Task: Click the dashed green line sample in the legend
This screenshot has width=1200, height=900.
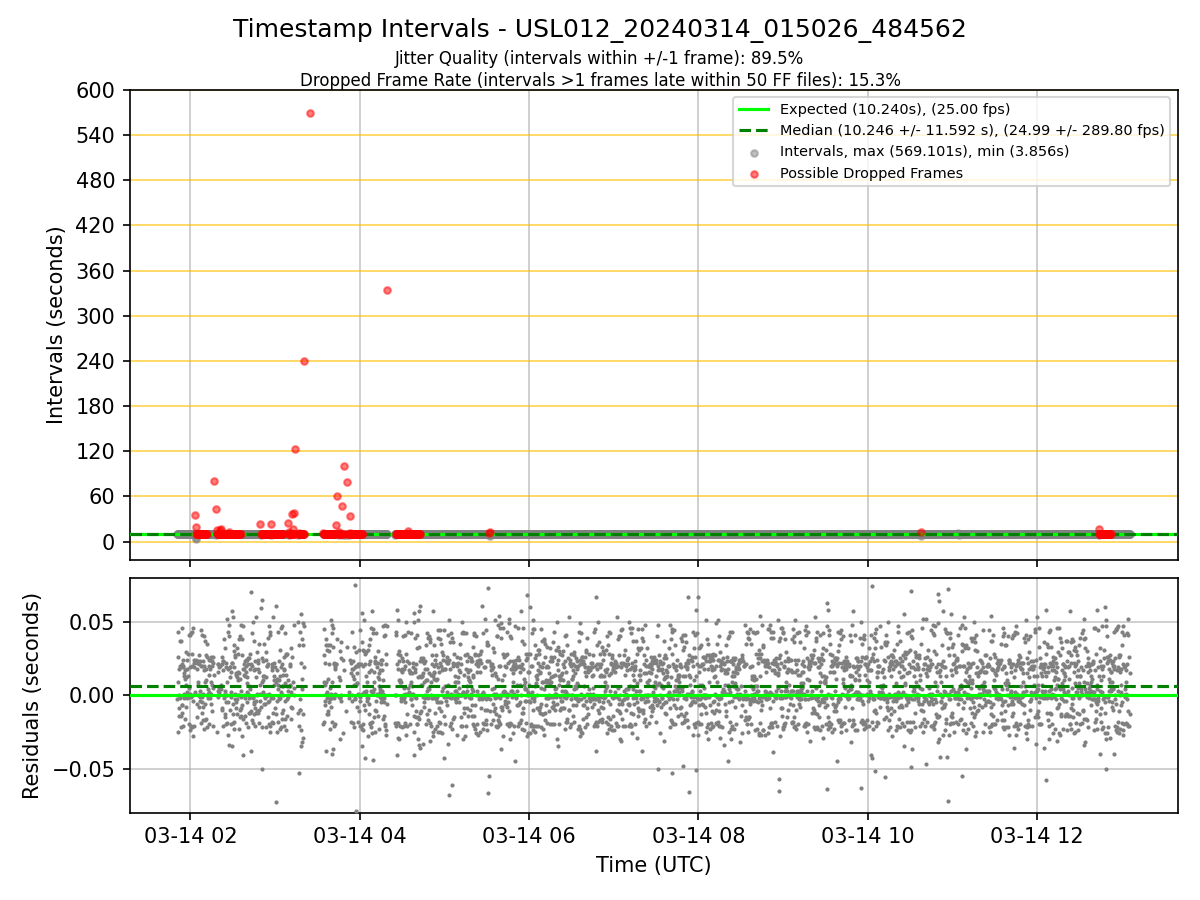Action: pyautogui.click(x=754, y=131)
